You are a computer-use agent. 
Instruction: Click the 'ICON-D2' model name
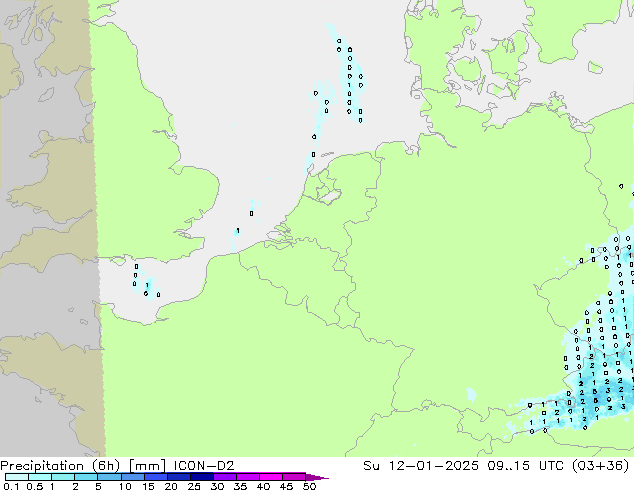pos(204,465)
